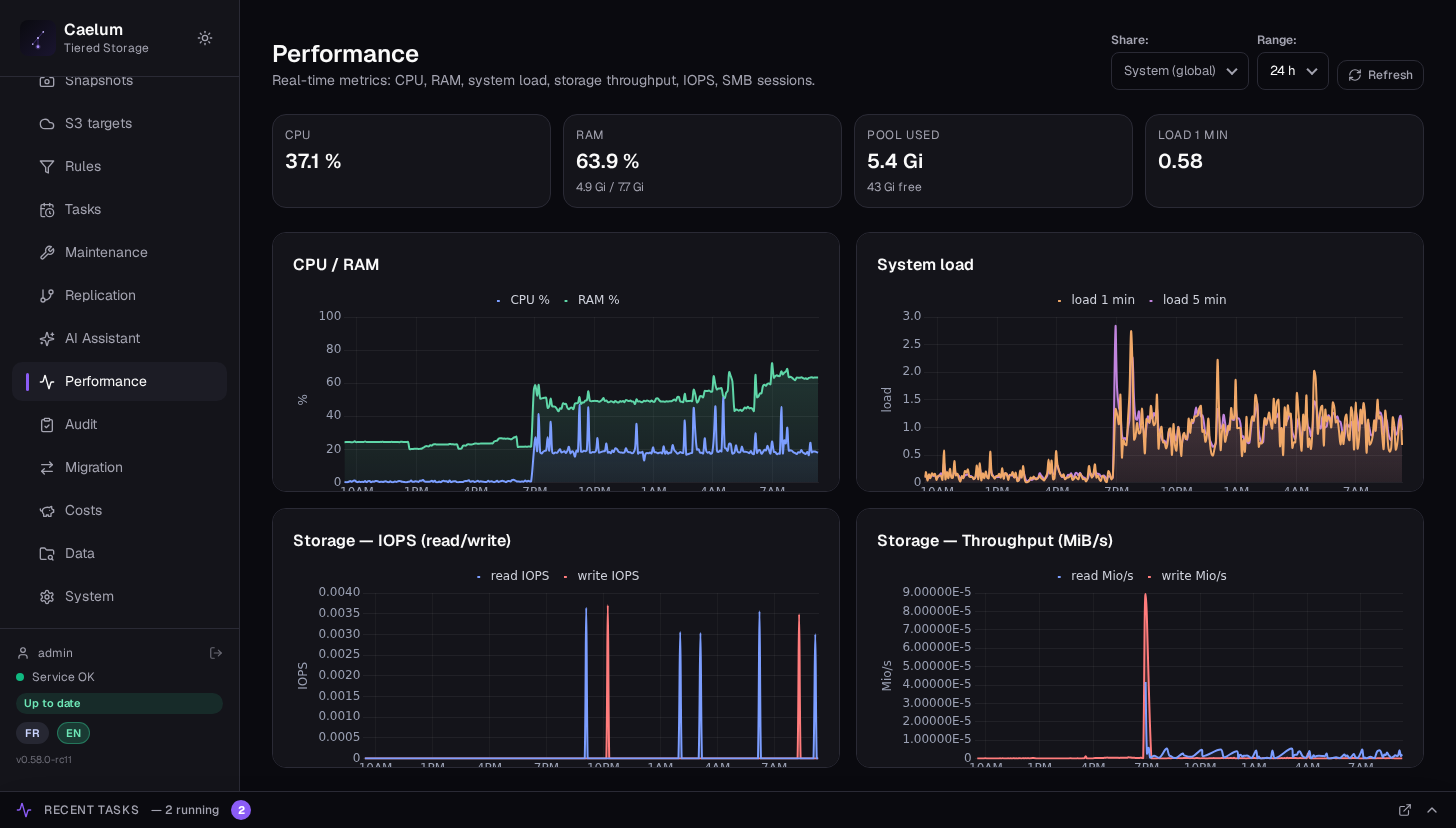The height and width of the screenshot is (828, 1456).
Task: Click the RAM 63.9 % card
Action: pos(702,161)
